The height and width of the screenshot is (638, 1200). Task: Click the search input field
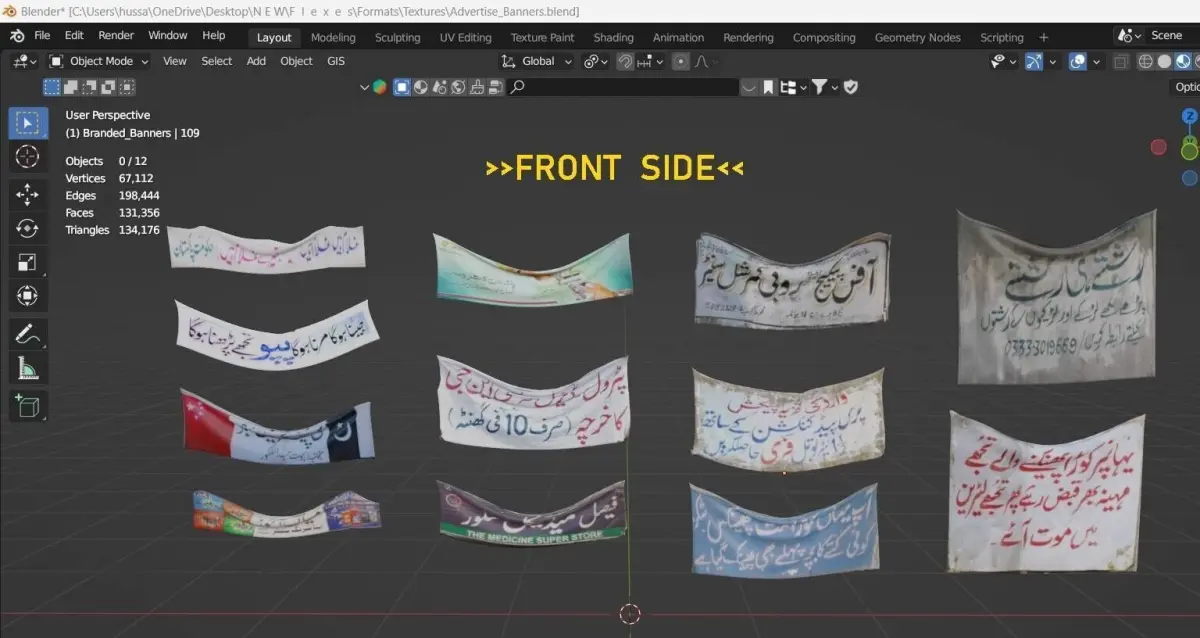pos(623,87)
